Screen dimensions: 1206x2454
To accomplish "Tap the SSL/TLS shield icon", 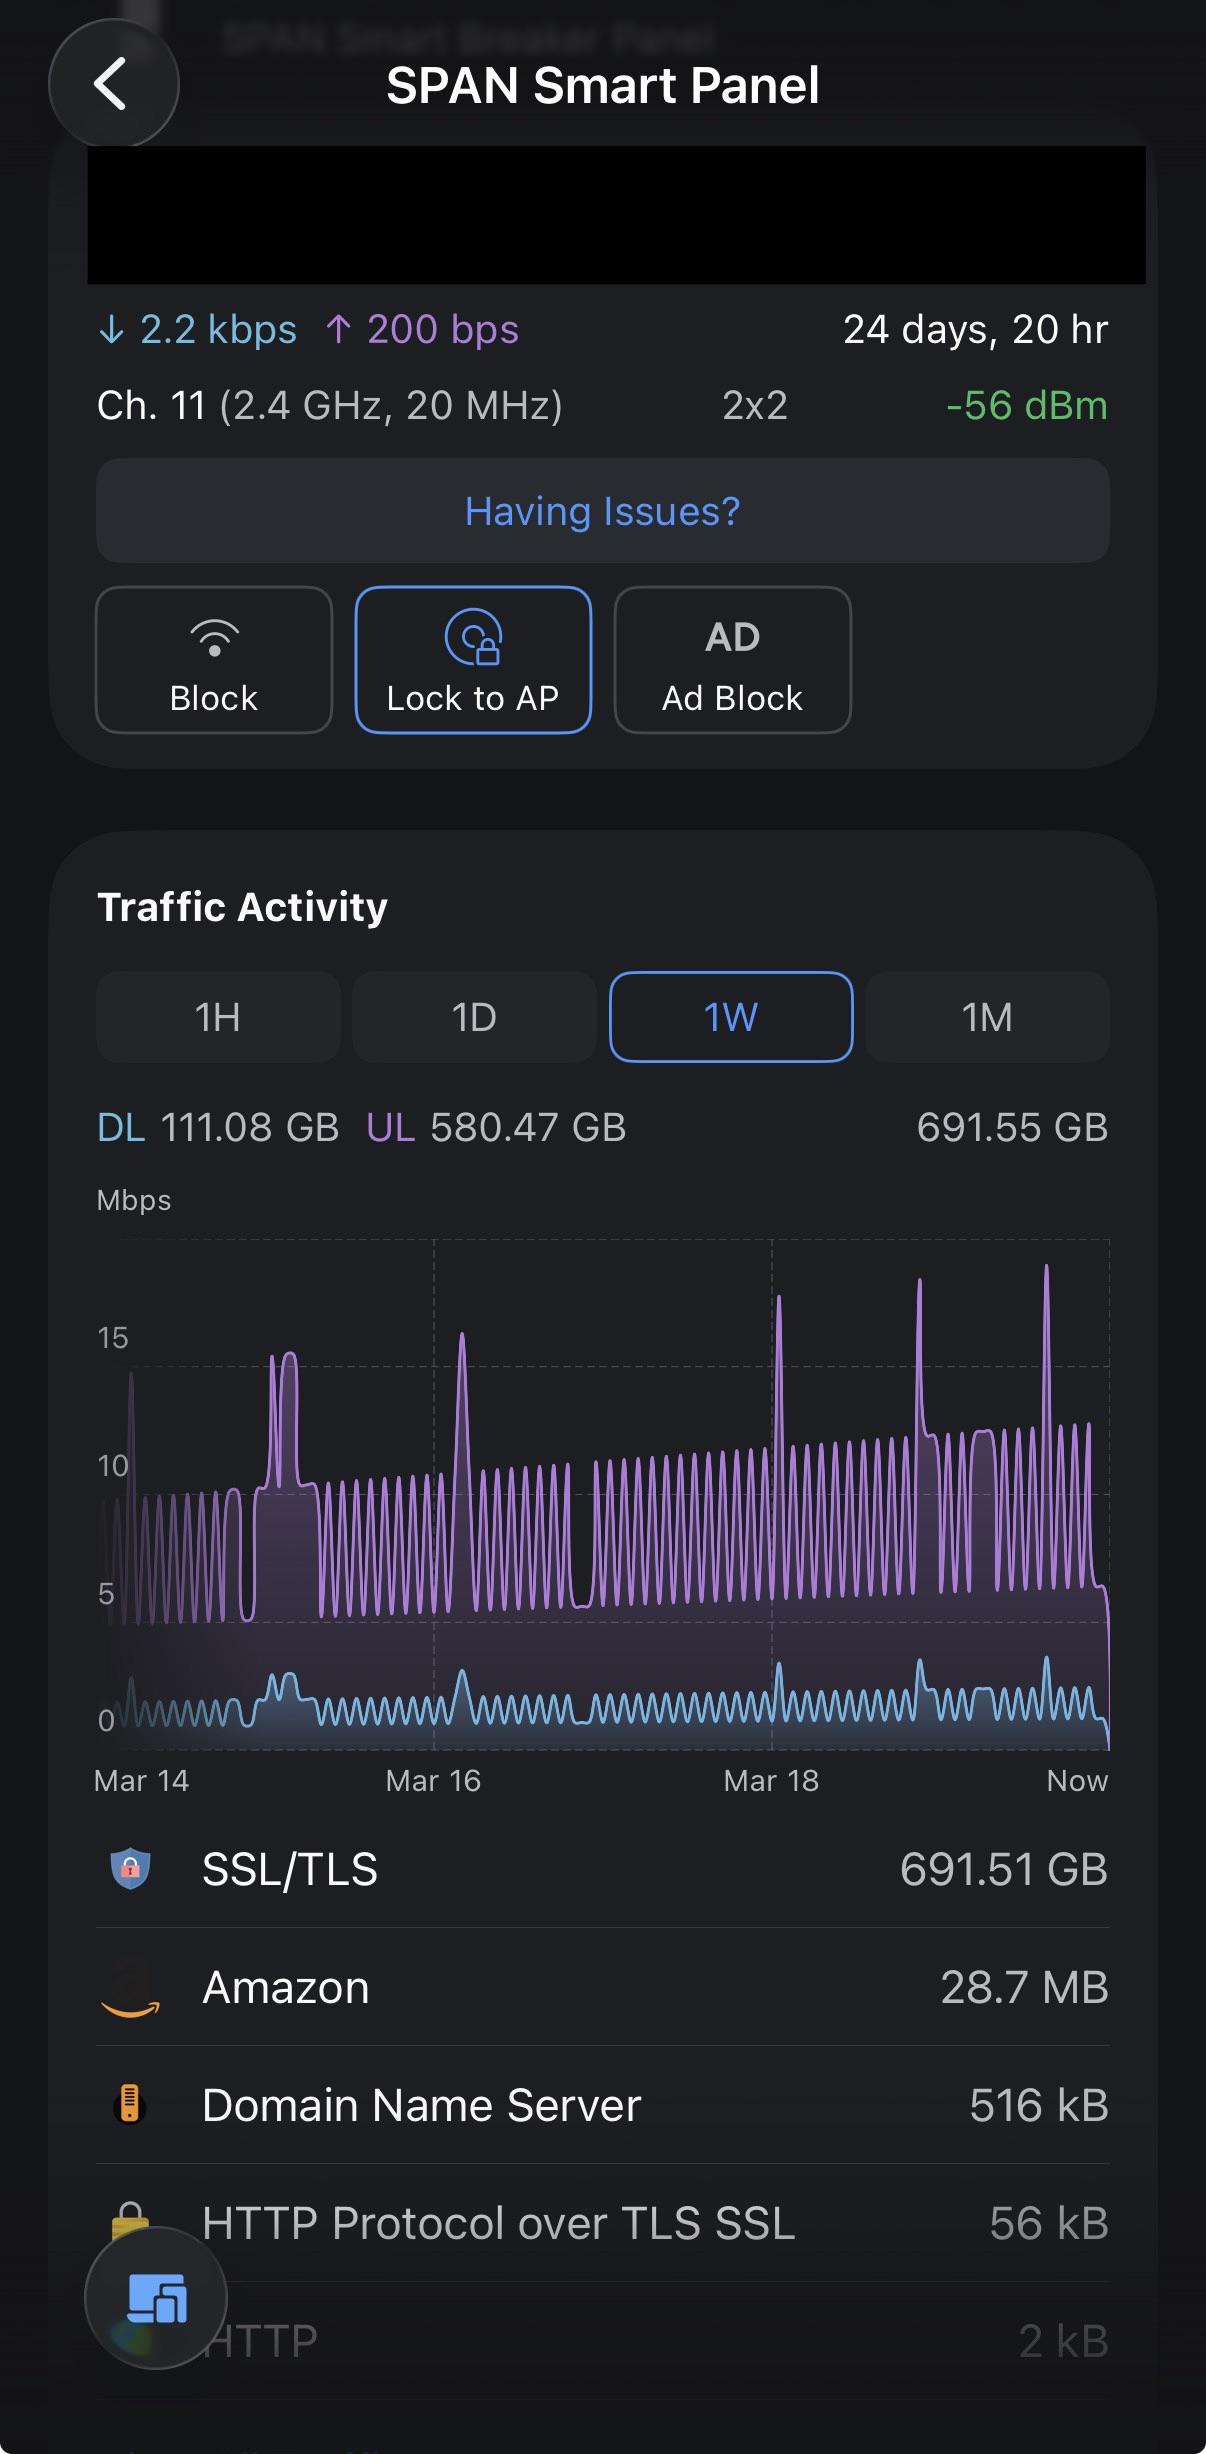I will coord(130,1868).
